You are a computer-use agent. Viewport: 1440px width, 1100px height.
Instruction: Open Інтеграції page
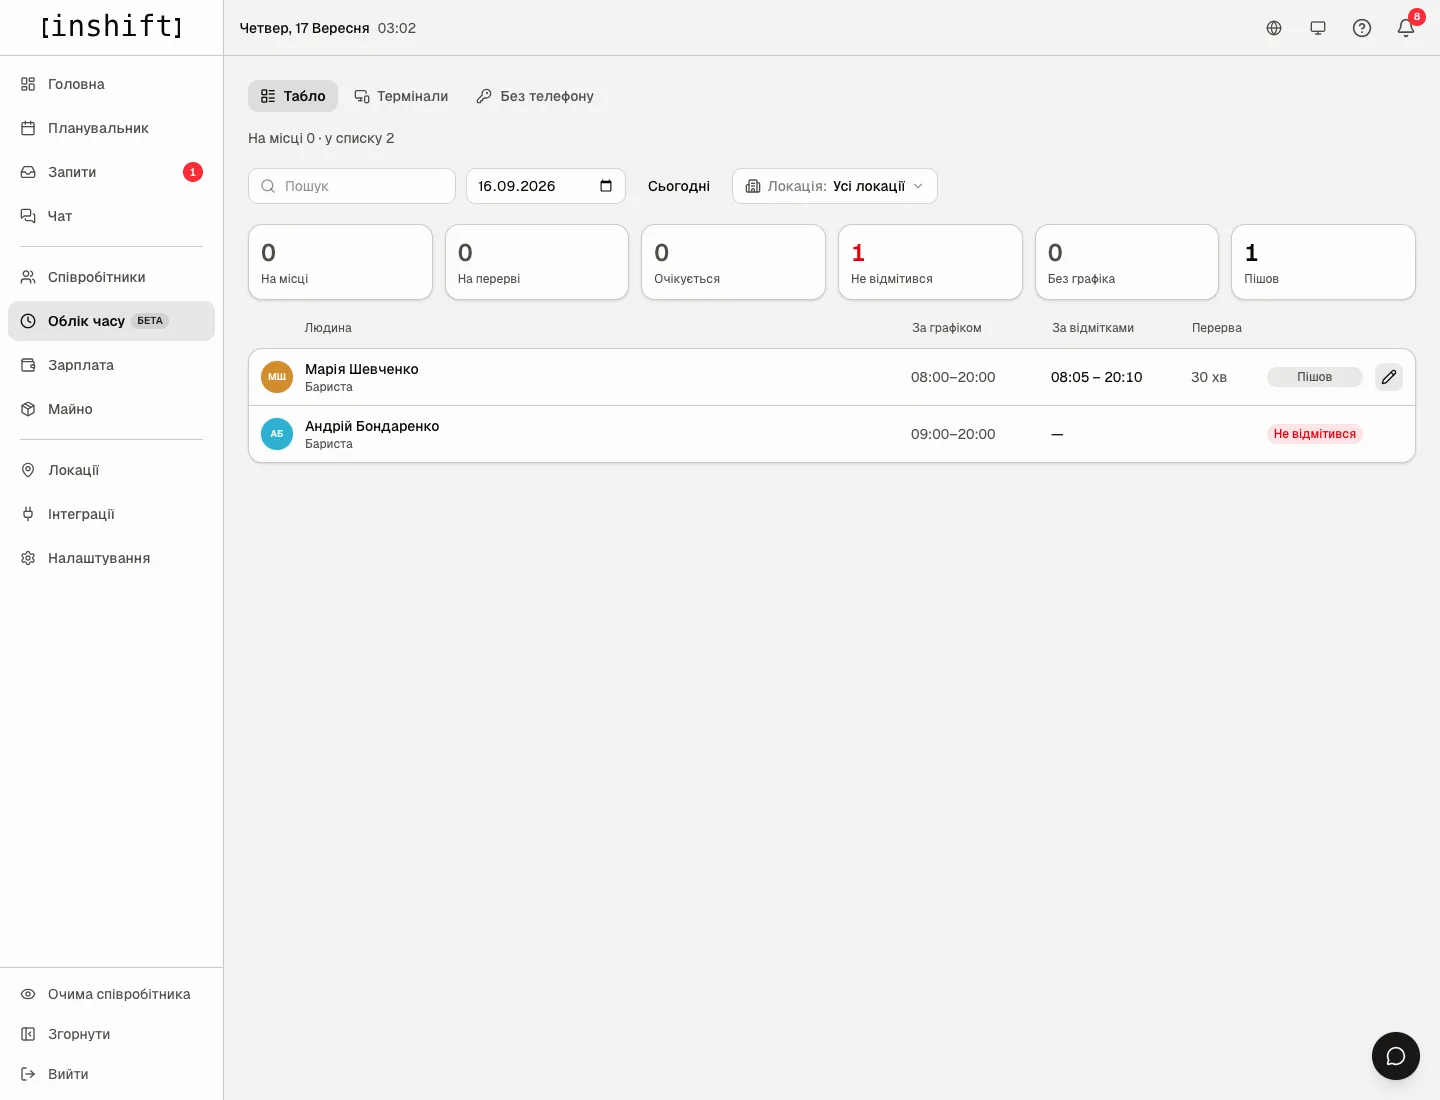(x=111, y=514)
